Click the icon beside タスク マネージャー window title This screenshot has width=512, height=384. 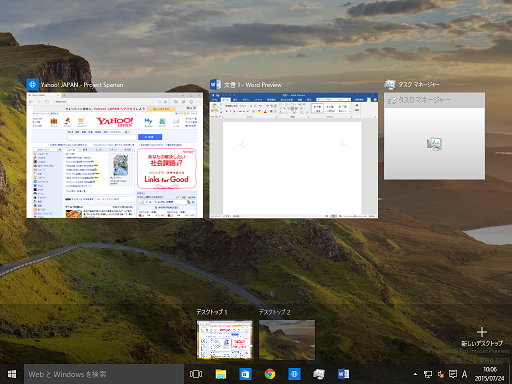390,85
